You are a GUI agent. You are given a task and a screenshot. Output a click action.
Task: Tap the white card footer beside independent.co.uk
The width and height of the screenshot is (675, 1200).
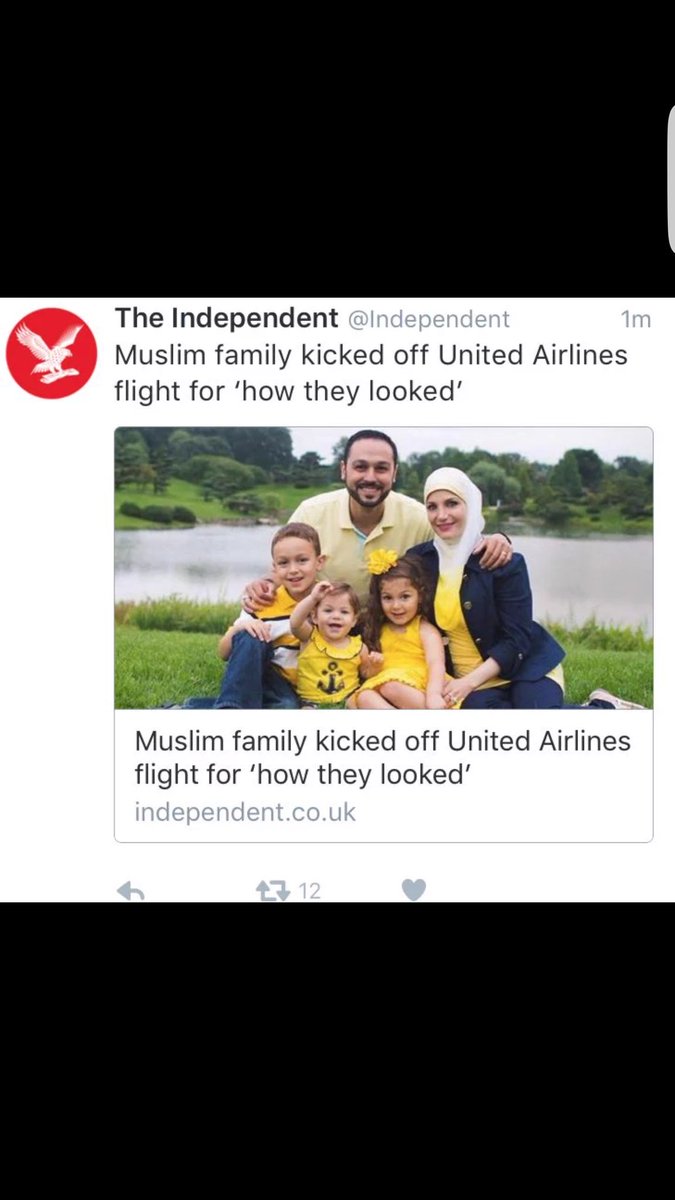(500, 812)
